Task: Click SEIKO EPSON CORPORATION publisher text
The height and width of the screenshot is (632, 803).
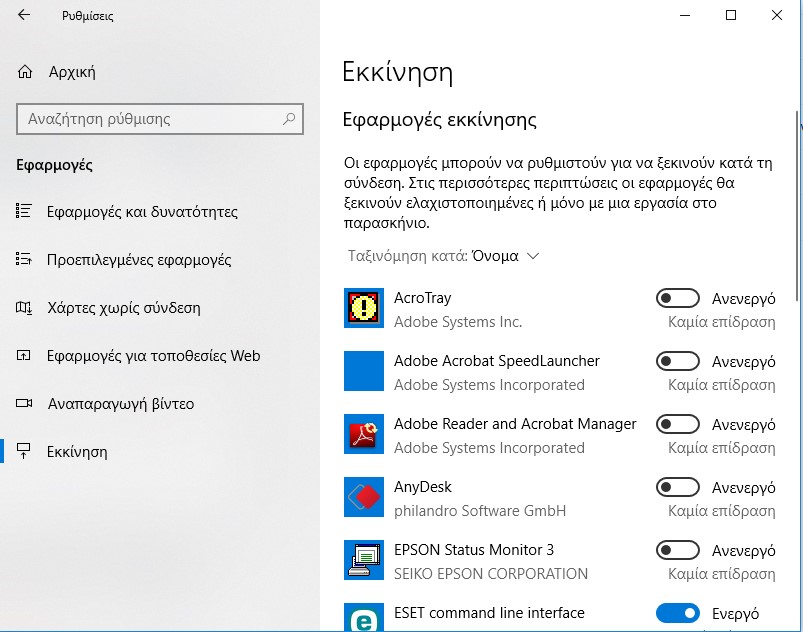Action: point(491,574)
